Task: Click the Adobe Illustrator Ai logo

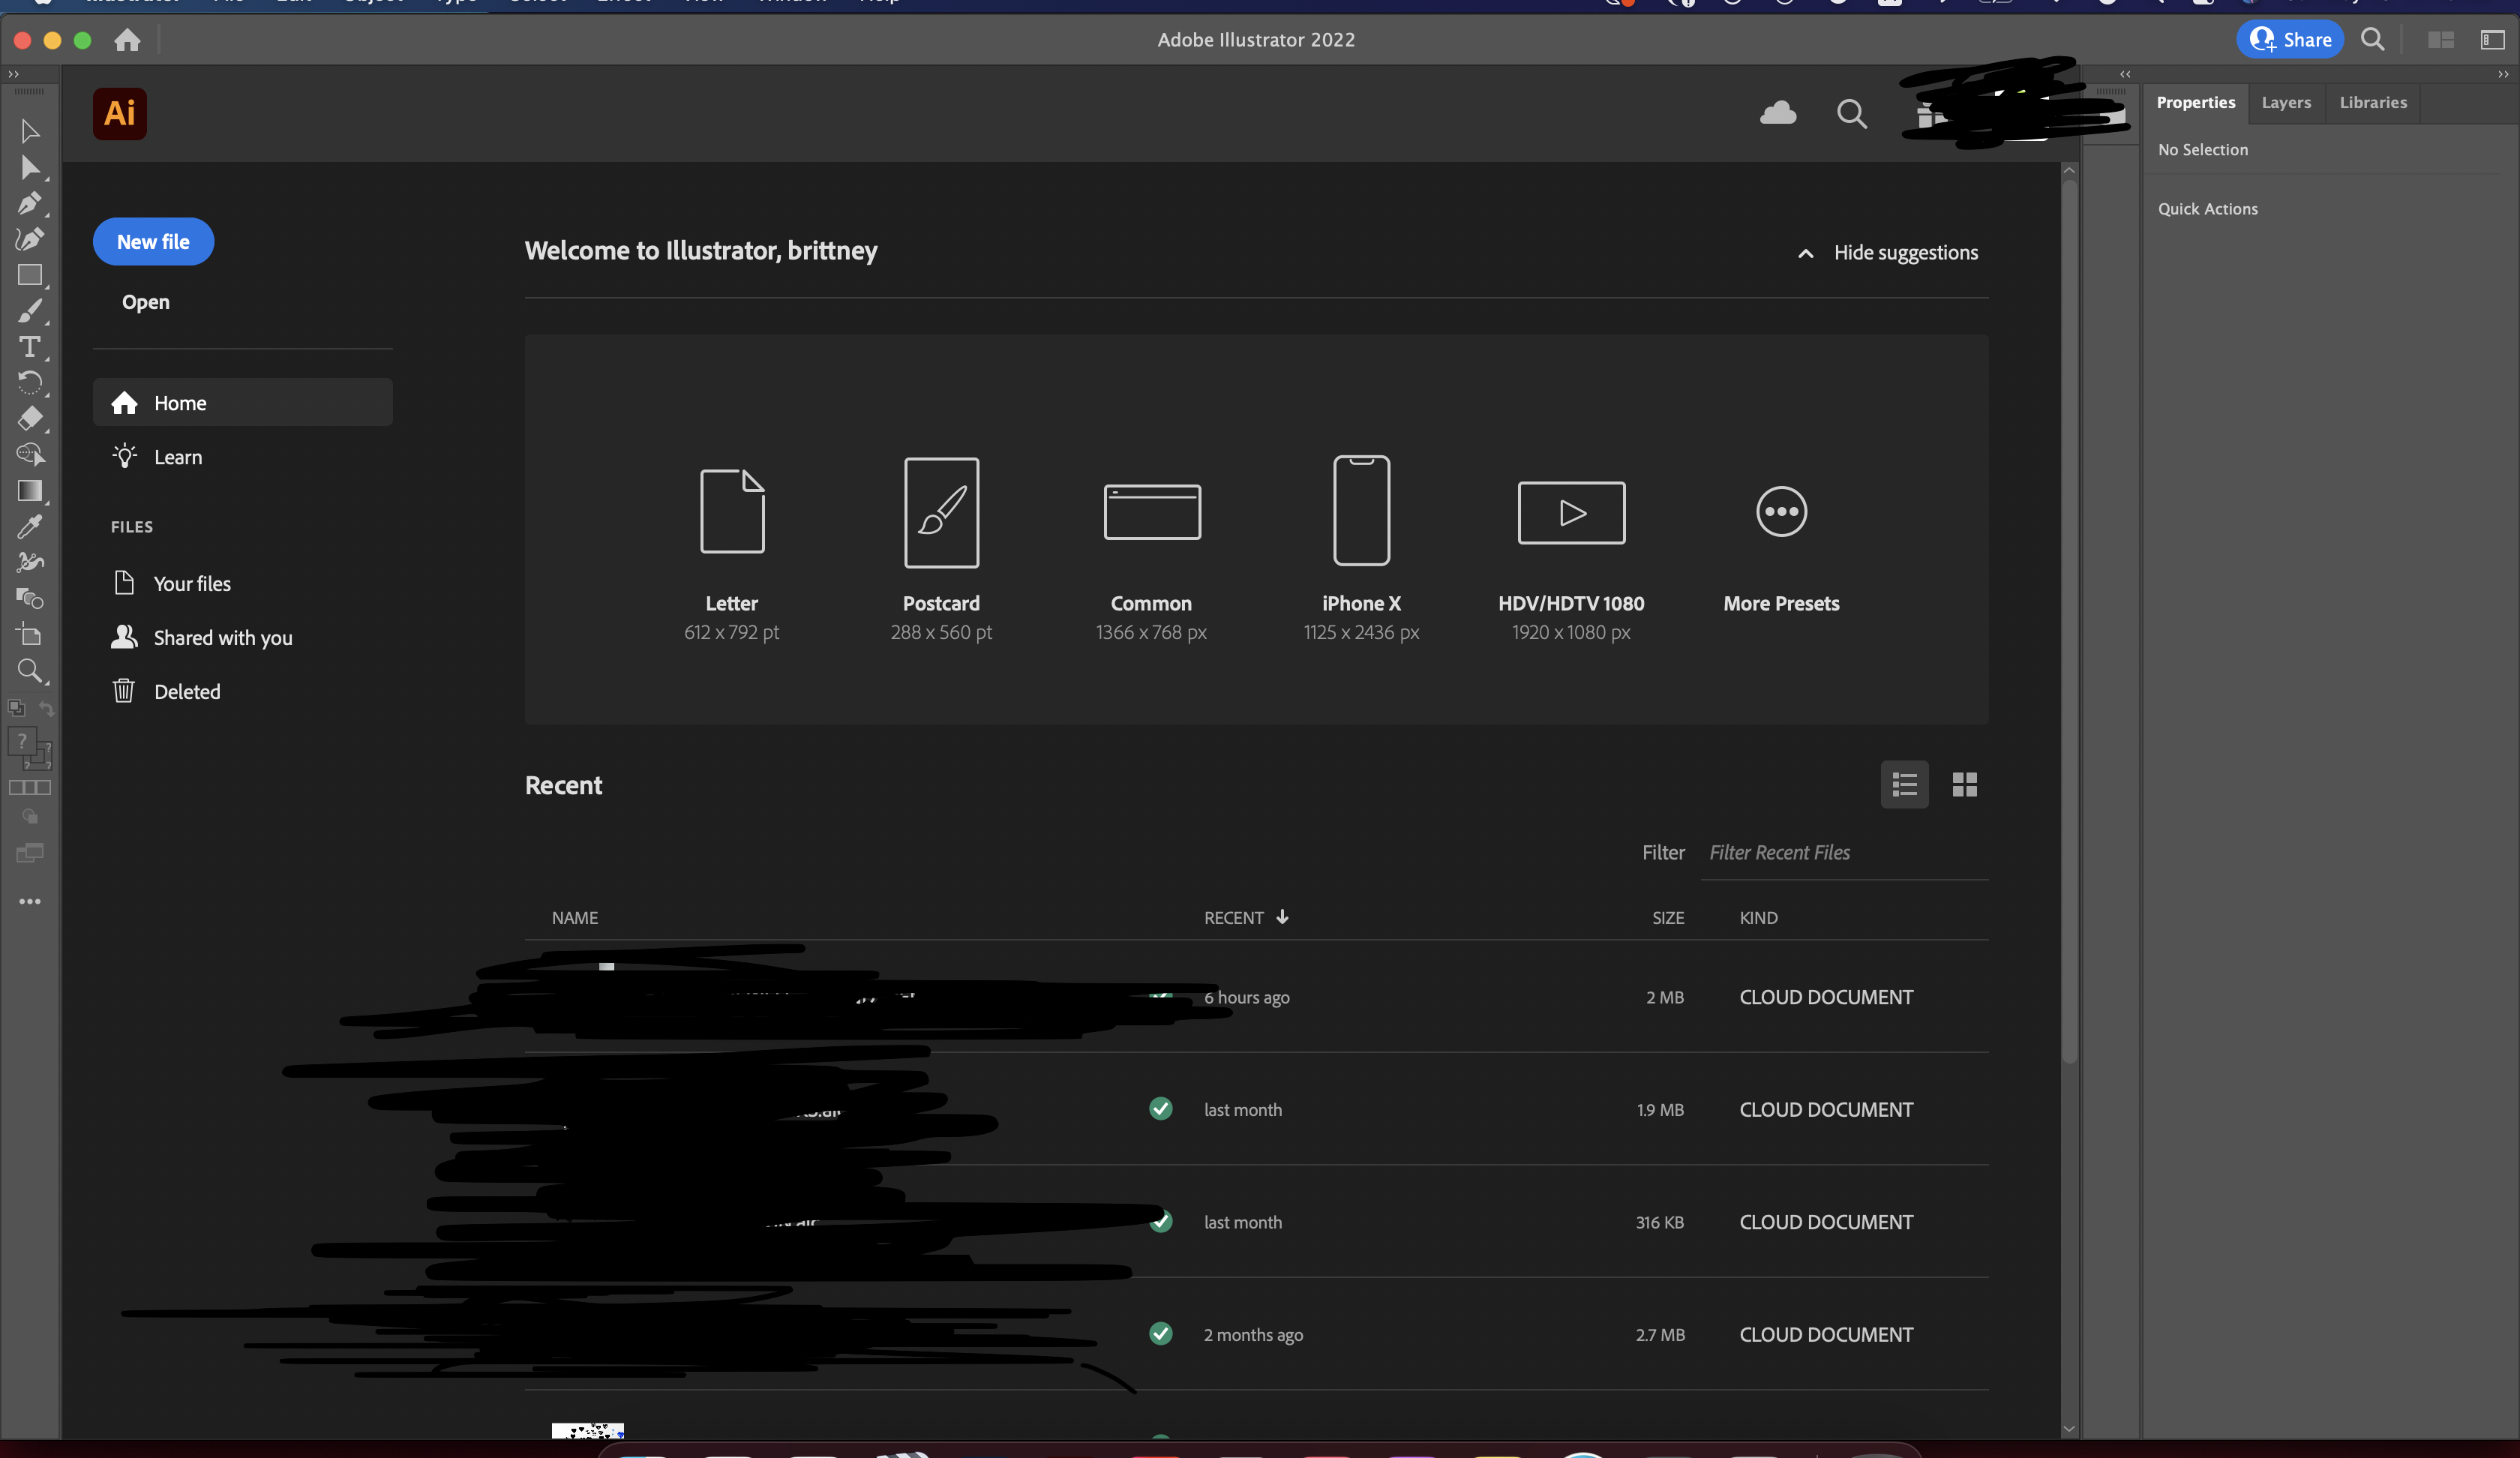Action: coord(120,113)
